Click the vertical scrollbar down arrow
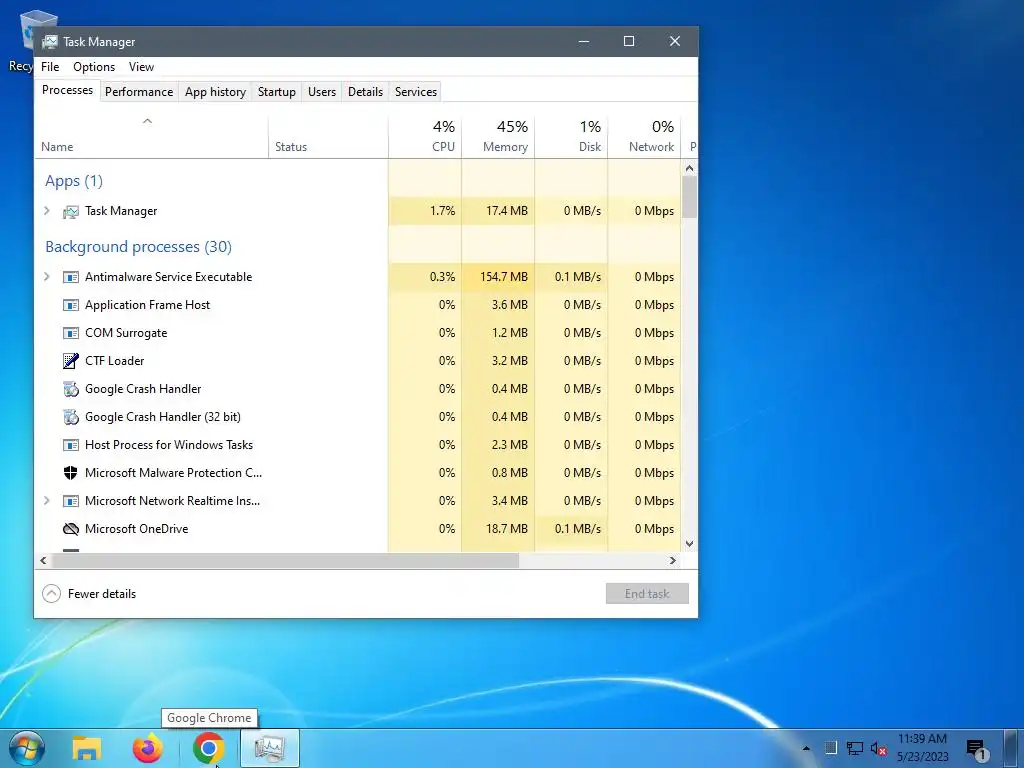The width and height of the screenshot is (1024, 768). click(x=690, y=544)
